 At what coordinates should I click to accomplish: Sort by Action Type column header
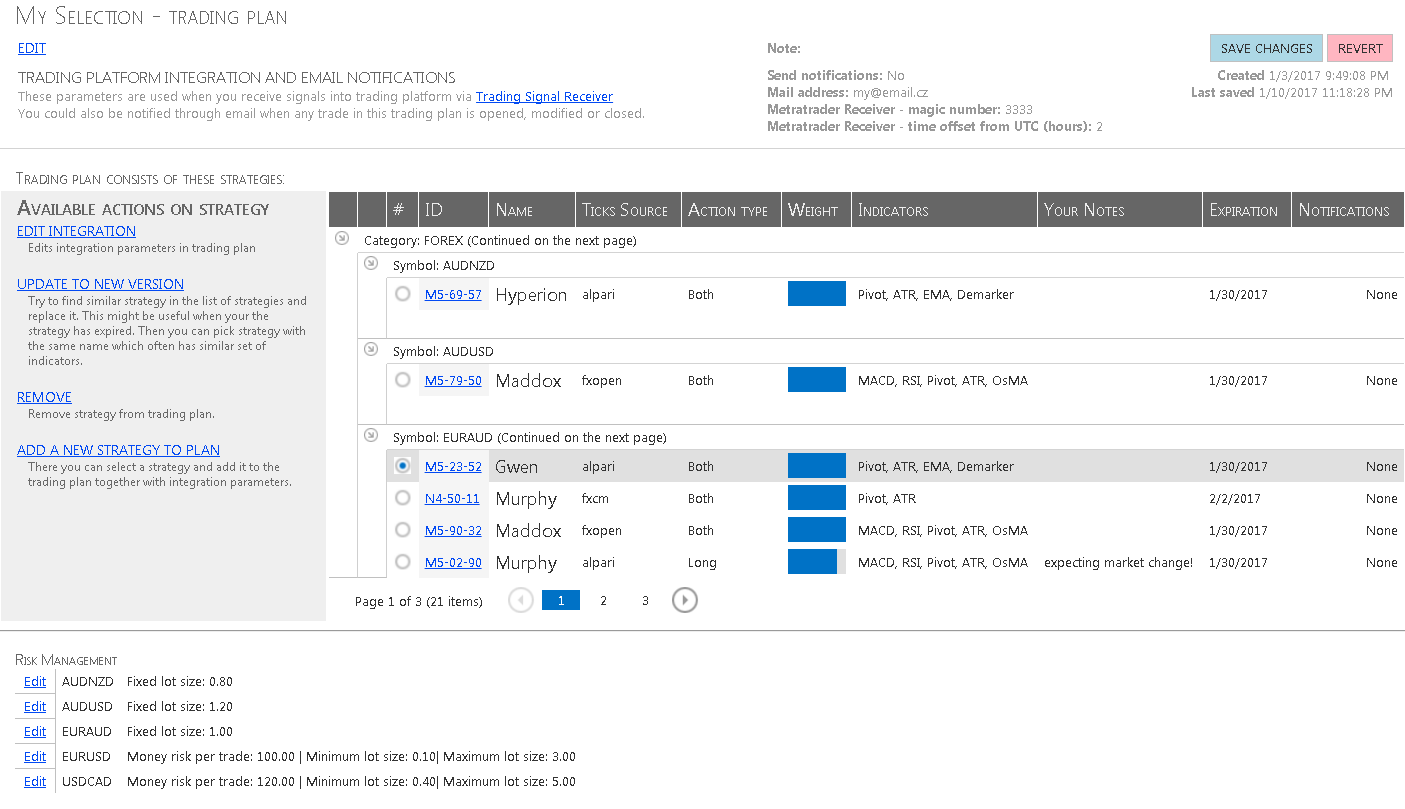(x=731, y=210)
